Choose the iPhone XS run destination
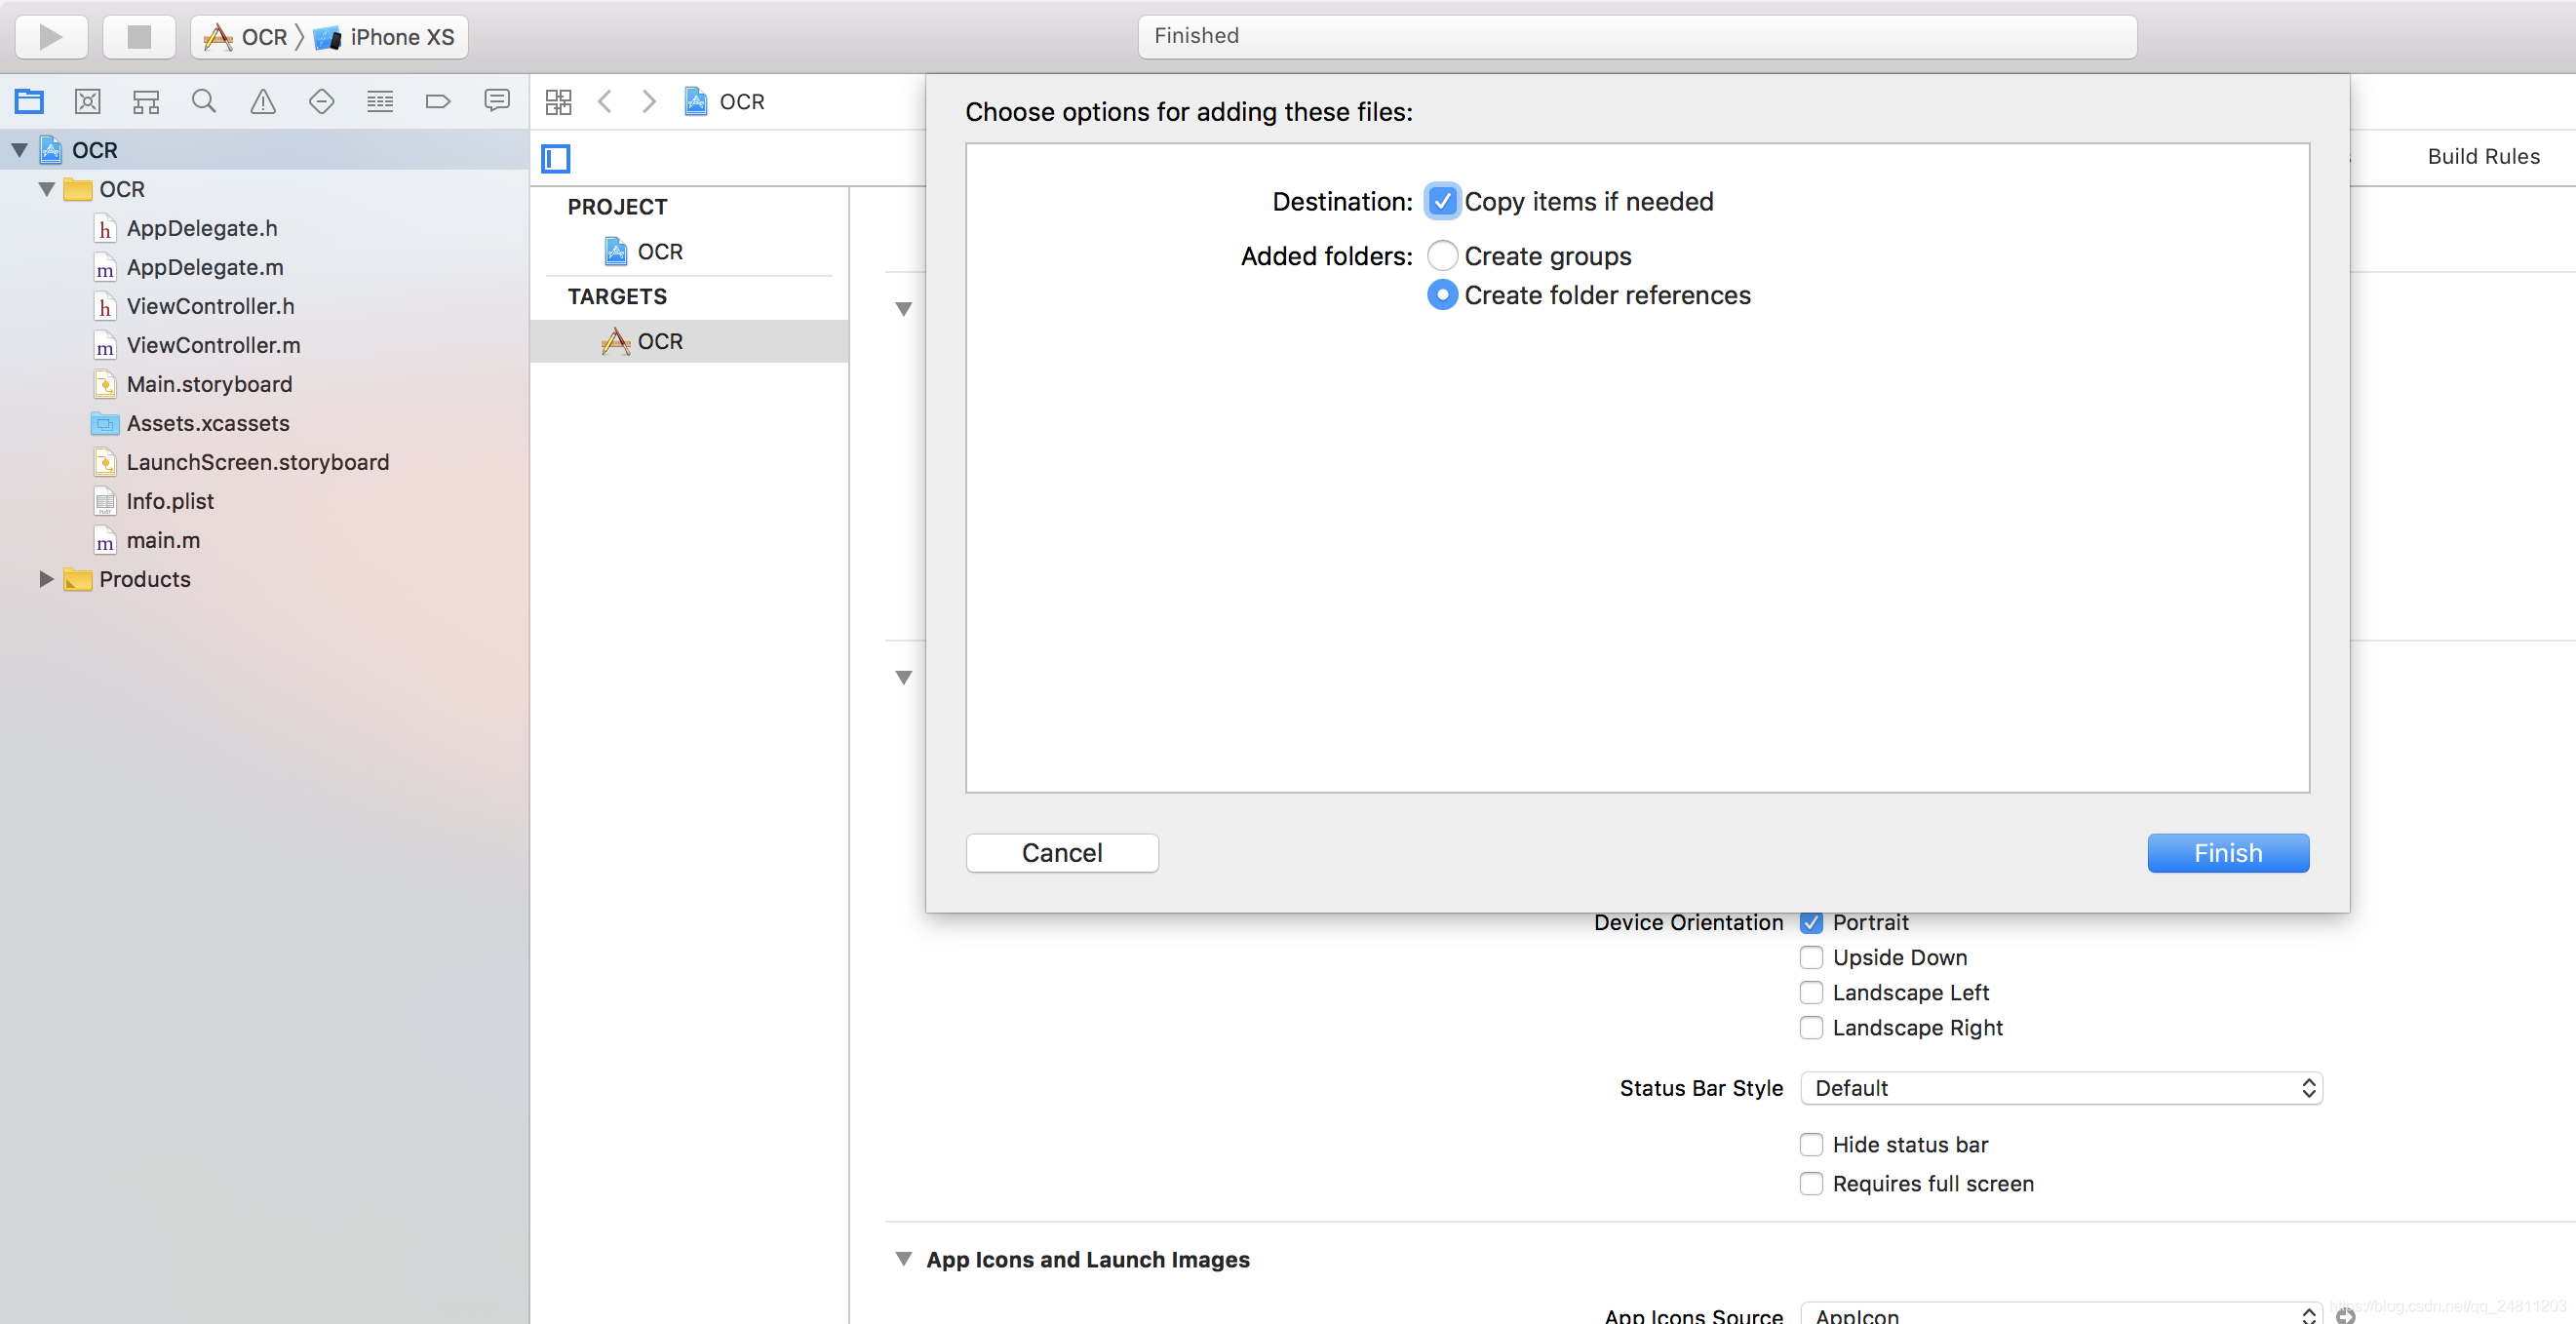This screenshot has width=2576, height=1324. pos(385,37)
